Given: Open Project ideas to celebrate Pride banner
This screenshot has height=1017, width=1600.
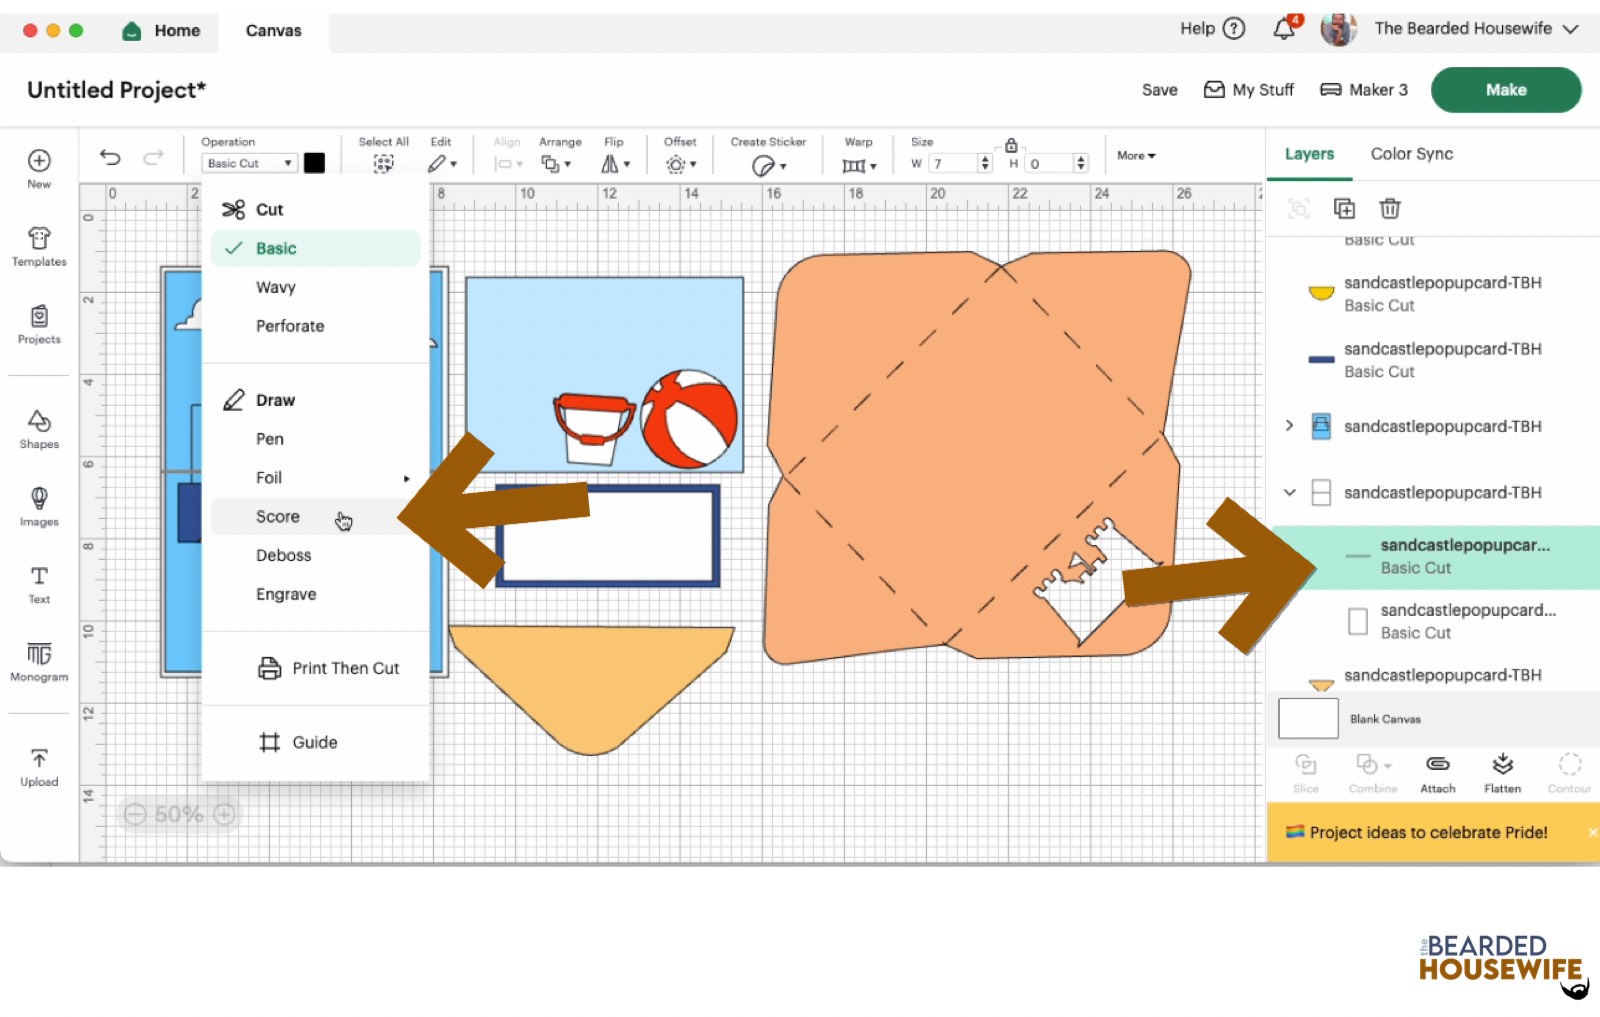Looking at the screenshot, I should pos(1429,832).
